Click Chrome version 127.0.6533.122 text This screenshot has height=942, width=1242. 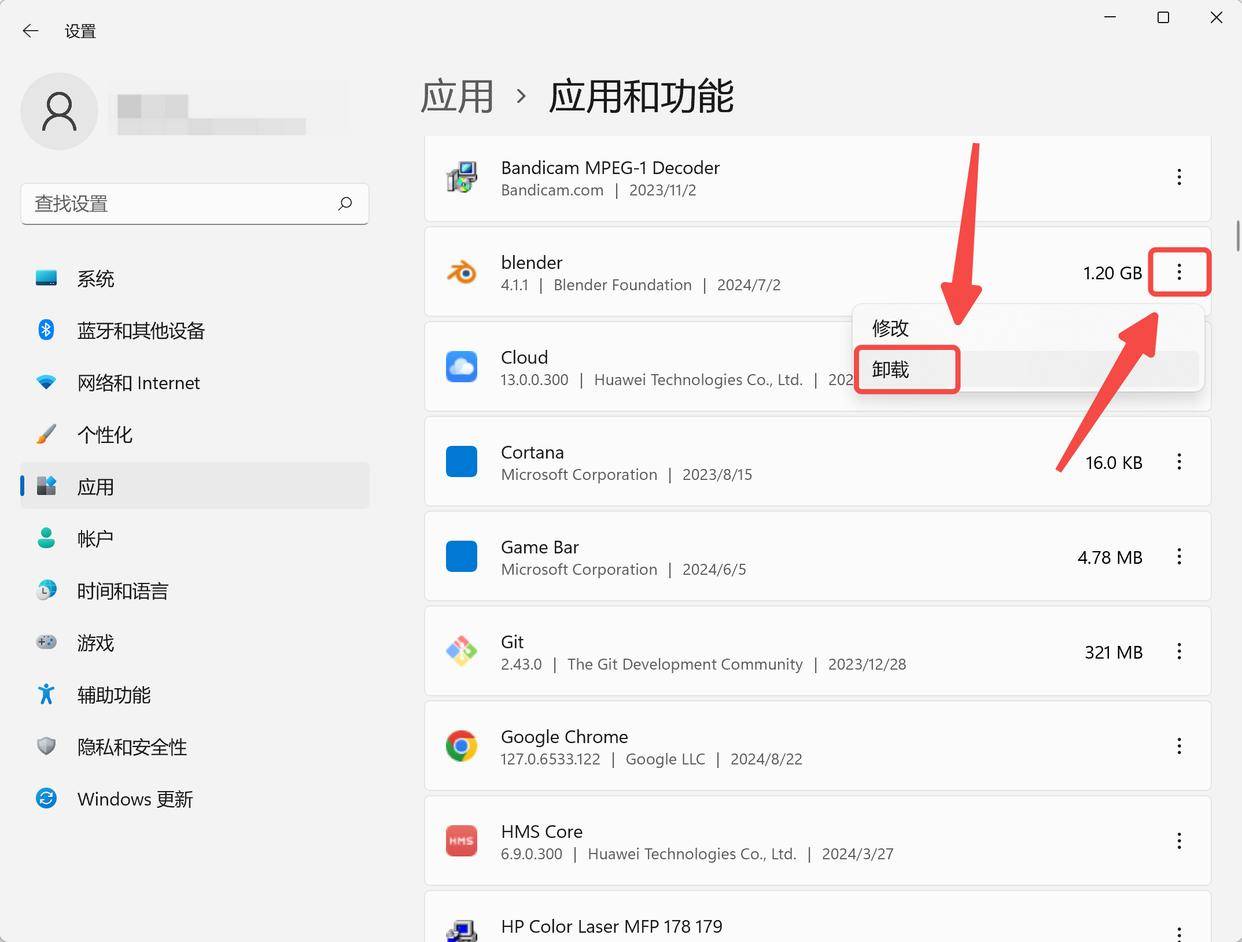(x=551, y=759)
